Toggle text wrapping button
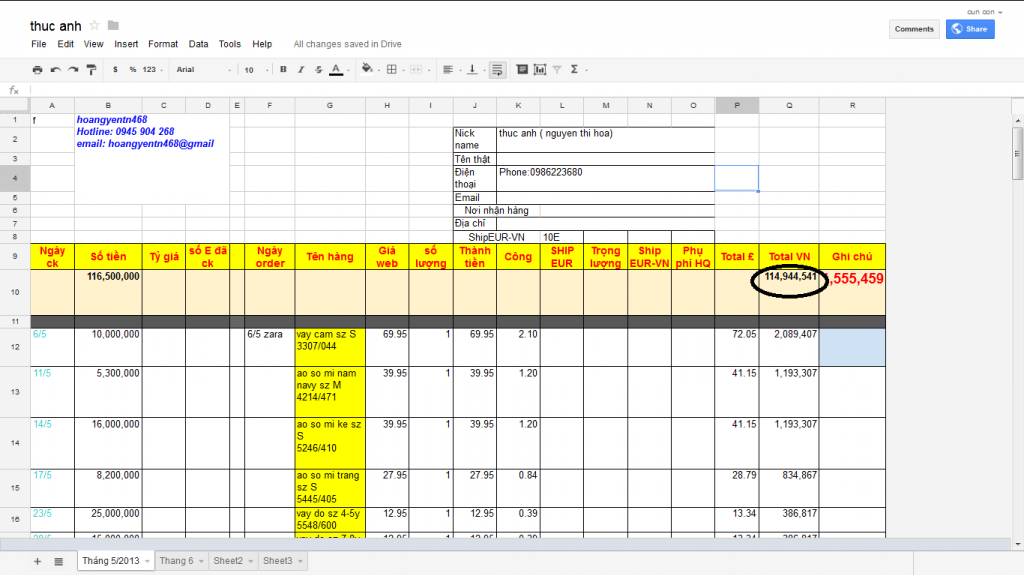1024x575 pixels. tap(497, 70)
